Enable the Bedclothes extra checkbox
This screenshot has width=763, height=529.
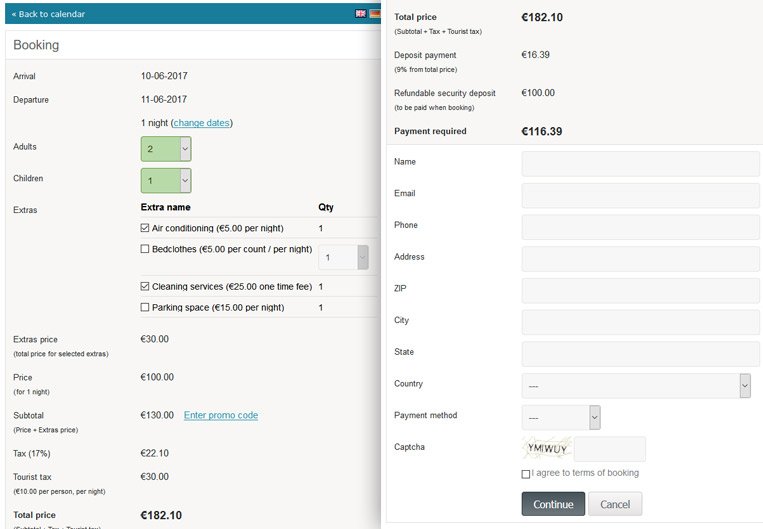[145, 249]
